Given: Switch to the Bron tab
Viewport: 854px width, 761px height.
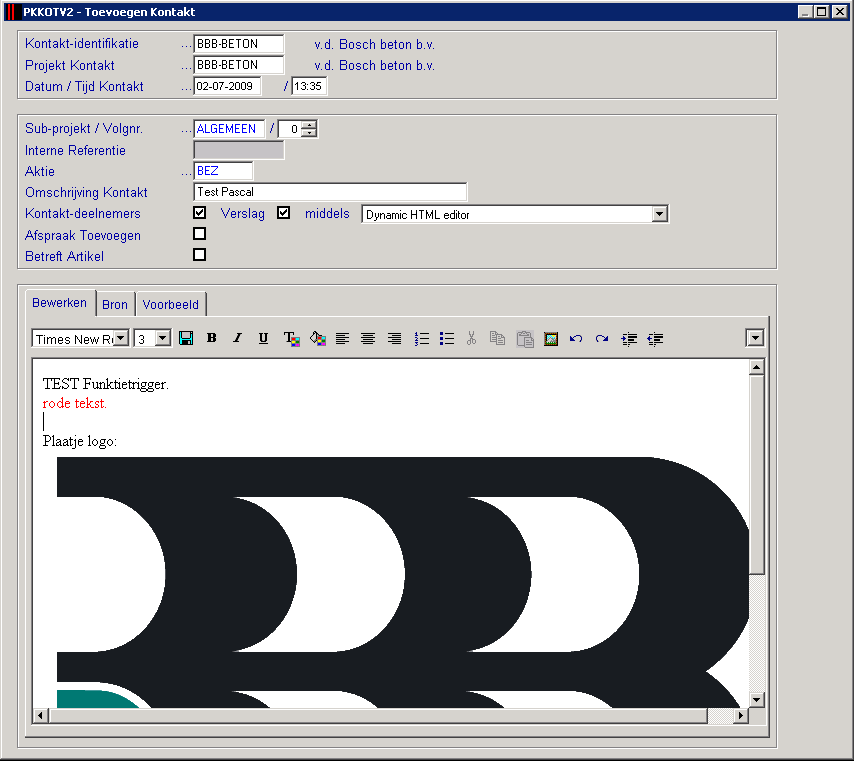Looking at the screenshot, I should point(115,305).
